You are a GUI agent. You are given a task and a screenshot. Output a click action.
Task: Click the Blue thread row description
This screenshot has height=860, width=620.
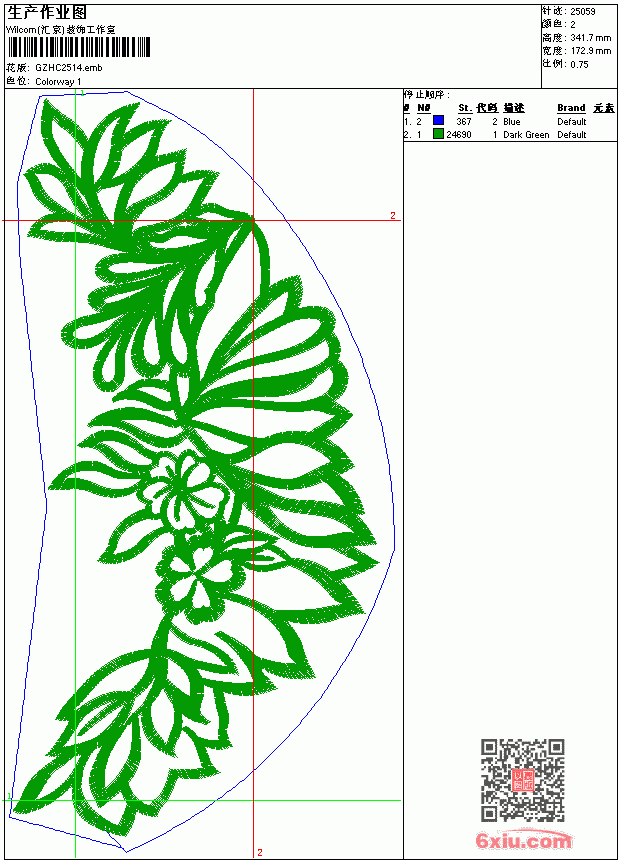coord(511,122)
